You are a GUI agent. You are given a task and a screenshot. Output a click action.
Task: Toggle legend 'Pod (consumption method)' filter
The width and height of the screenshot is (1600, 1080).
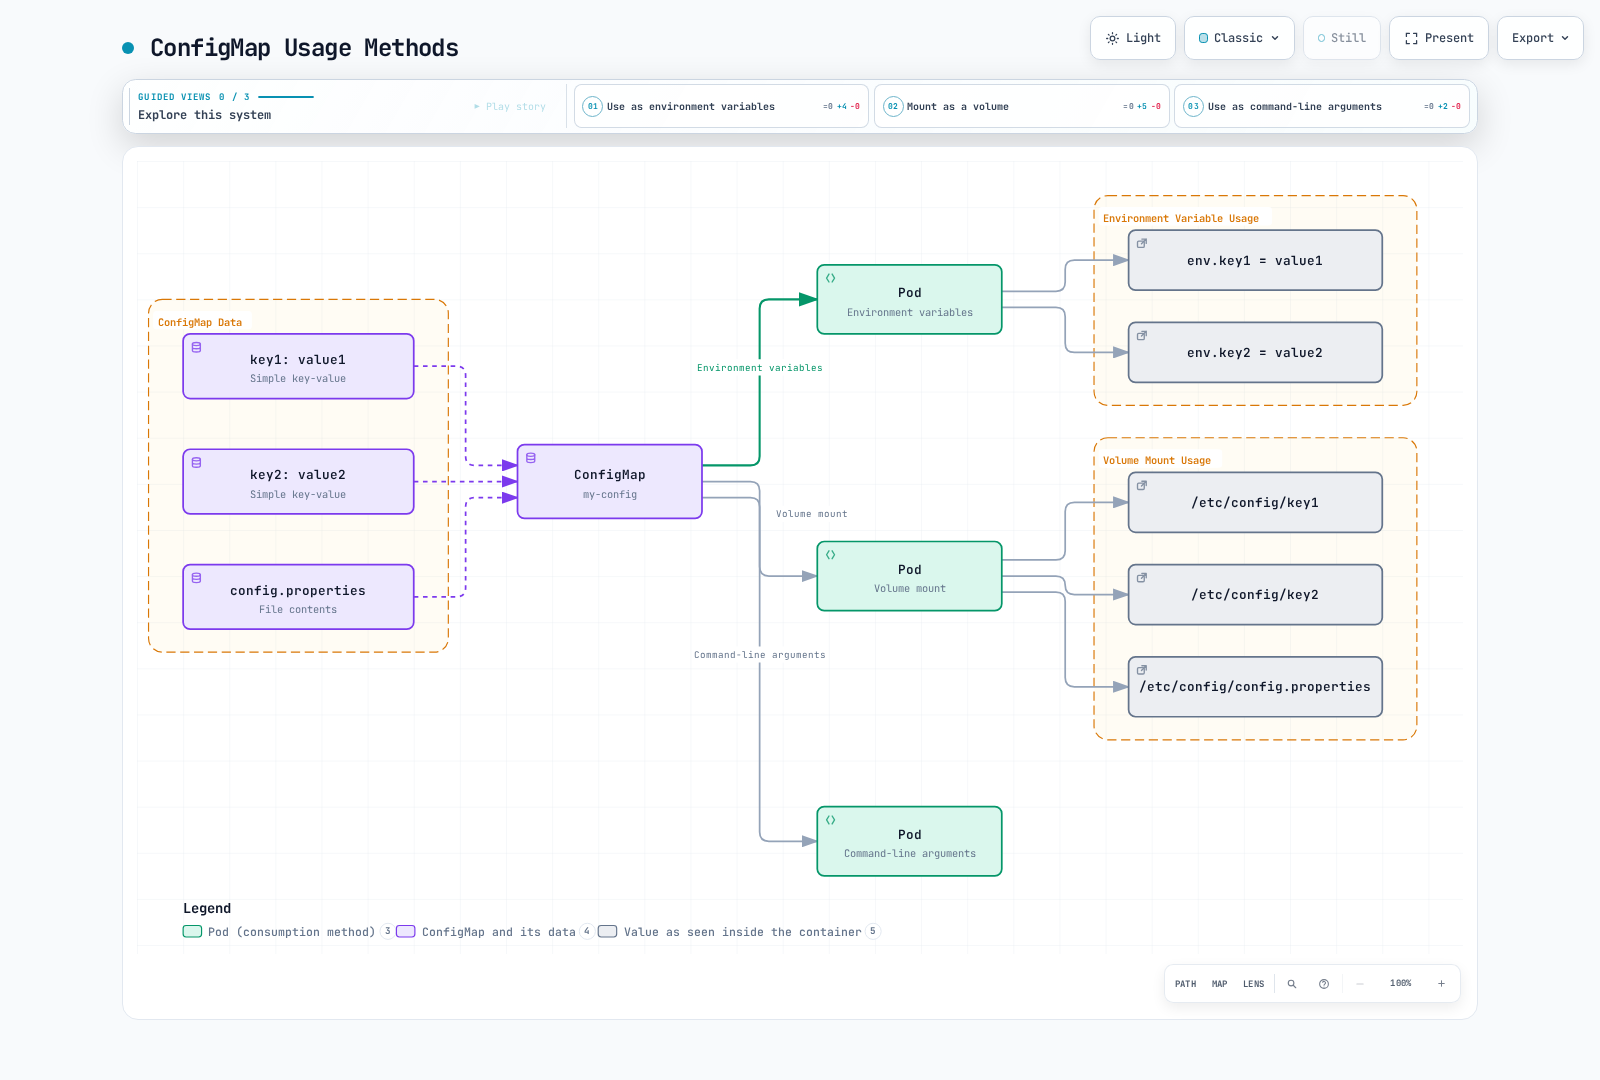[288, 932]
